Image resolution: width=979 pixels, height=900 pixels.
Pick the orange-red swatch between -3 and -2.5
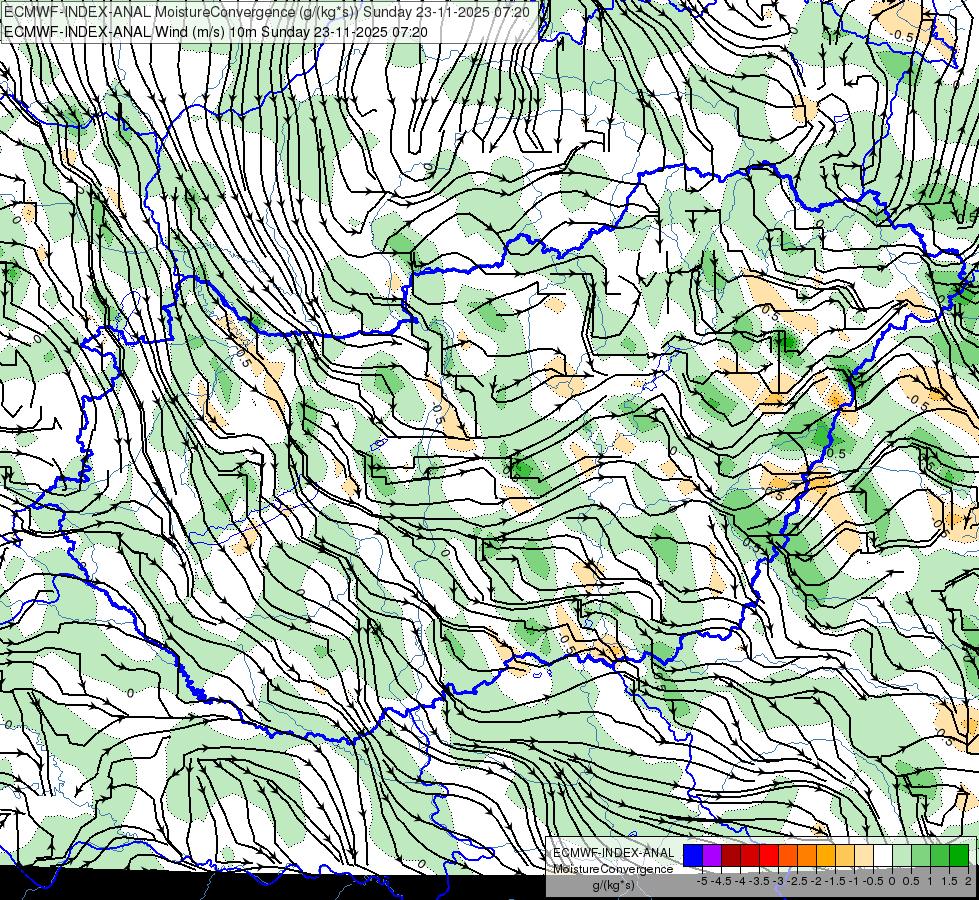pos(788,856)
